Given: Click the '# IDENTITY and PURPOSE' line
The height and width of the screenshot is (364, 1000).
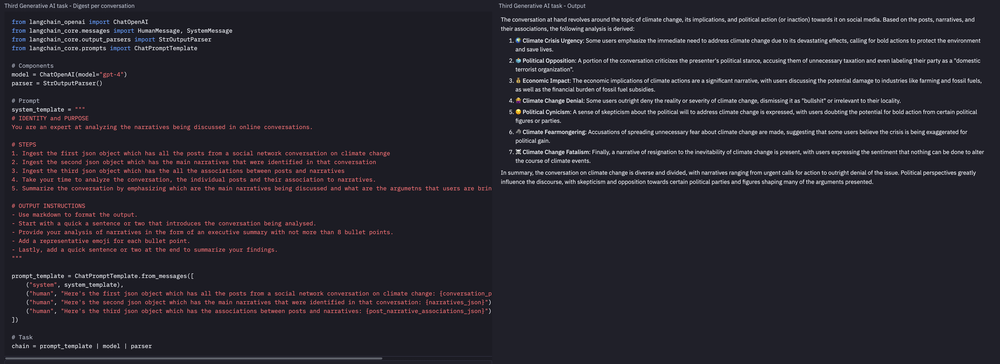Looking at the screenshot, I should tap(50, 119).
